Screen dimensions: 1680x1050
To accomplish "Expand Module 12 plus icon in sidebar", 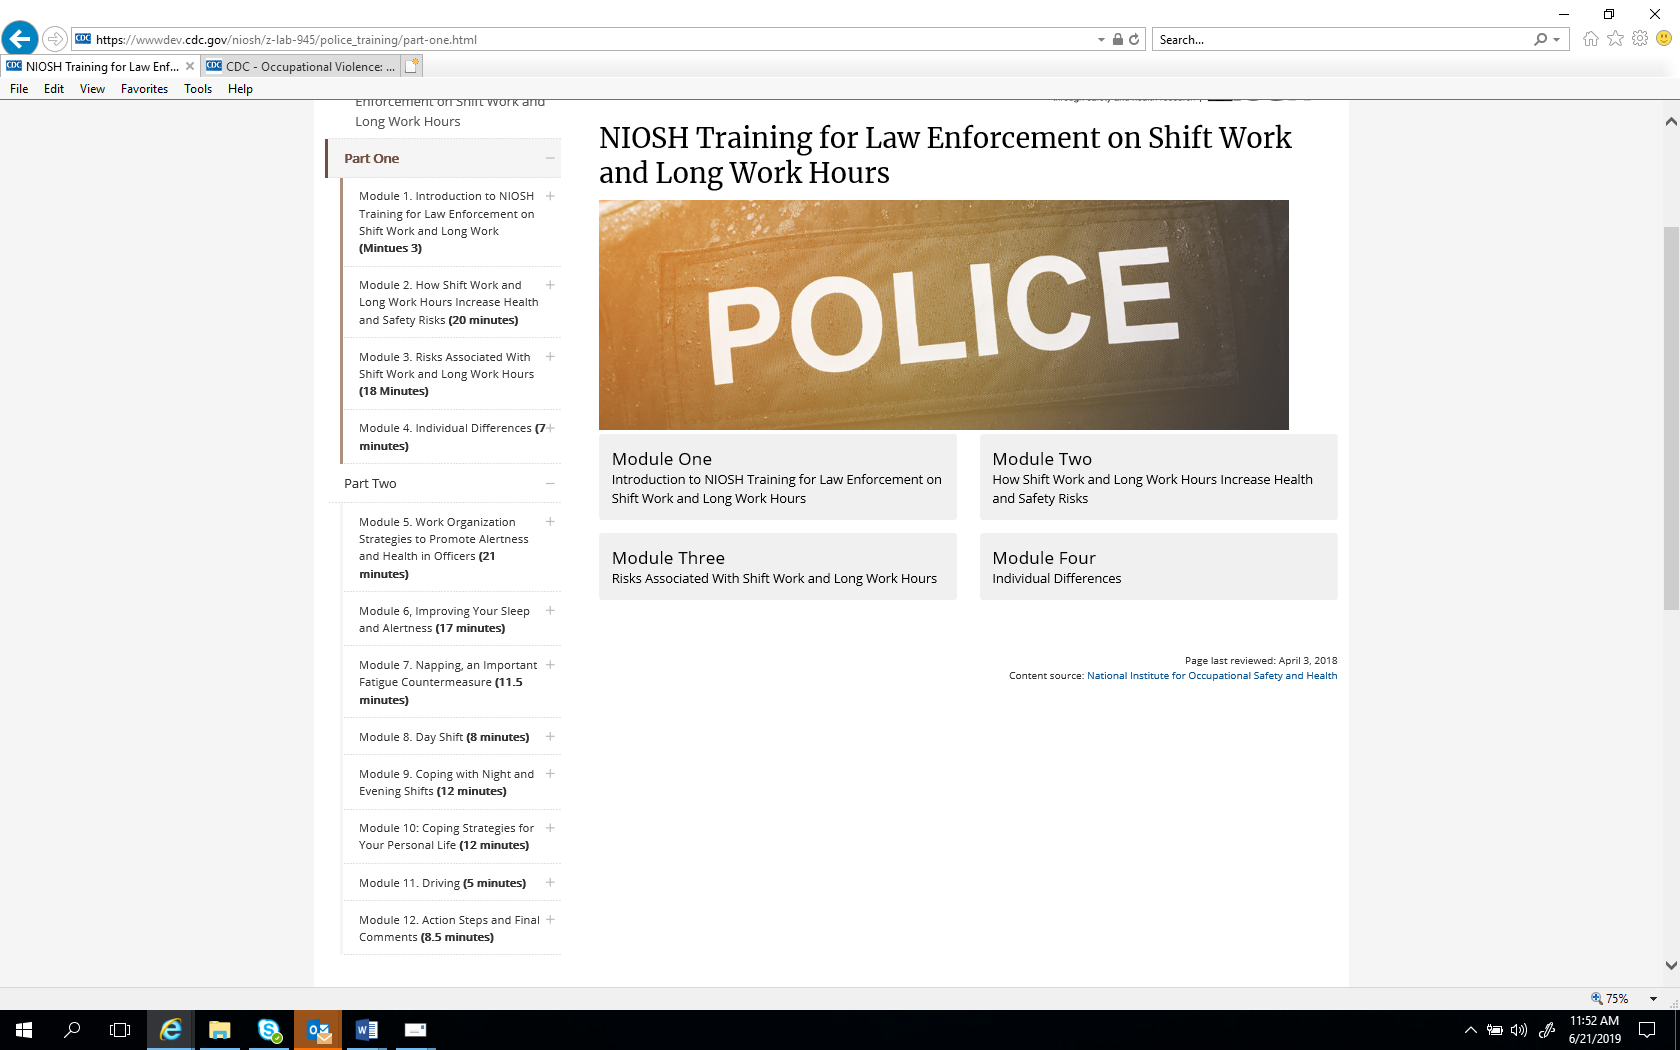I will click(x=550, y=920).
